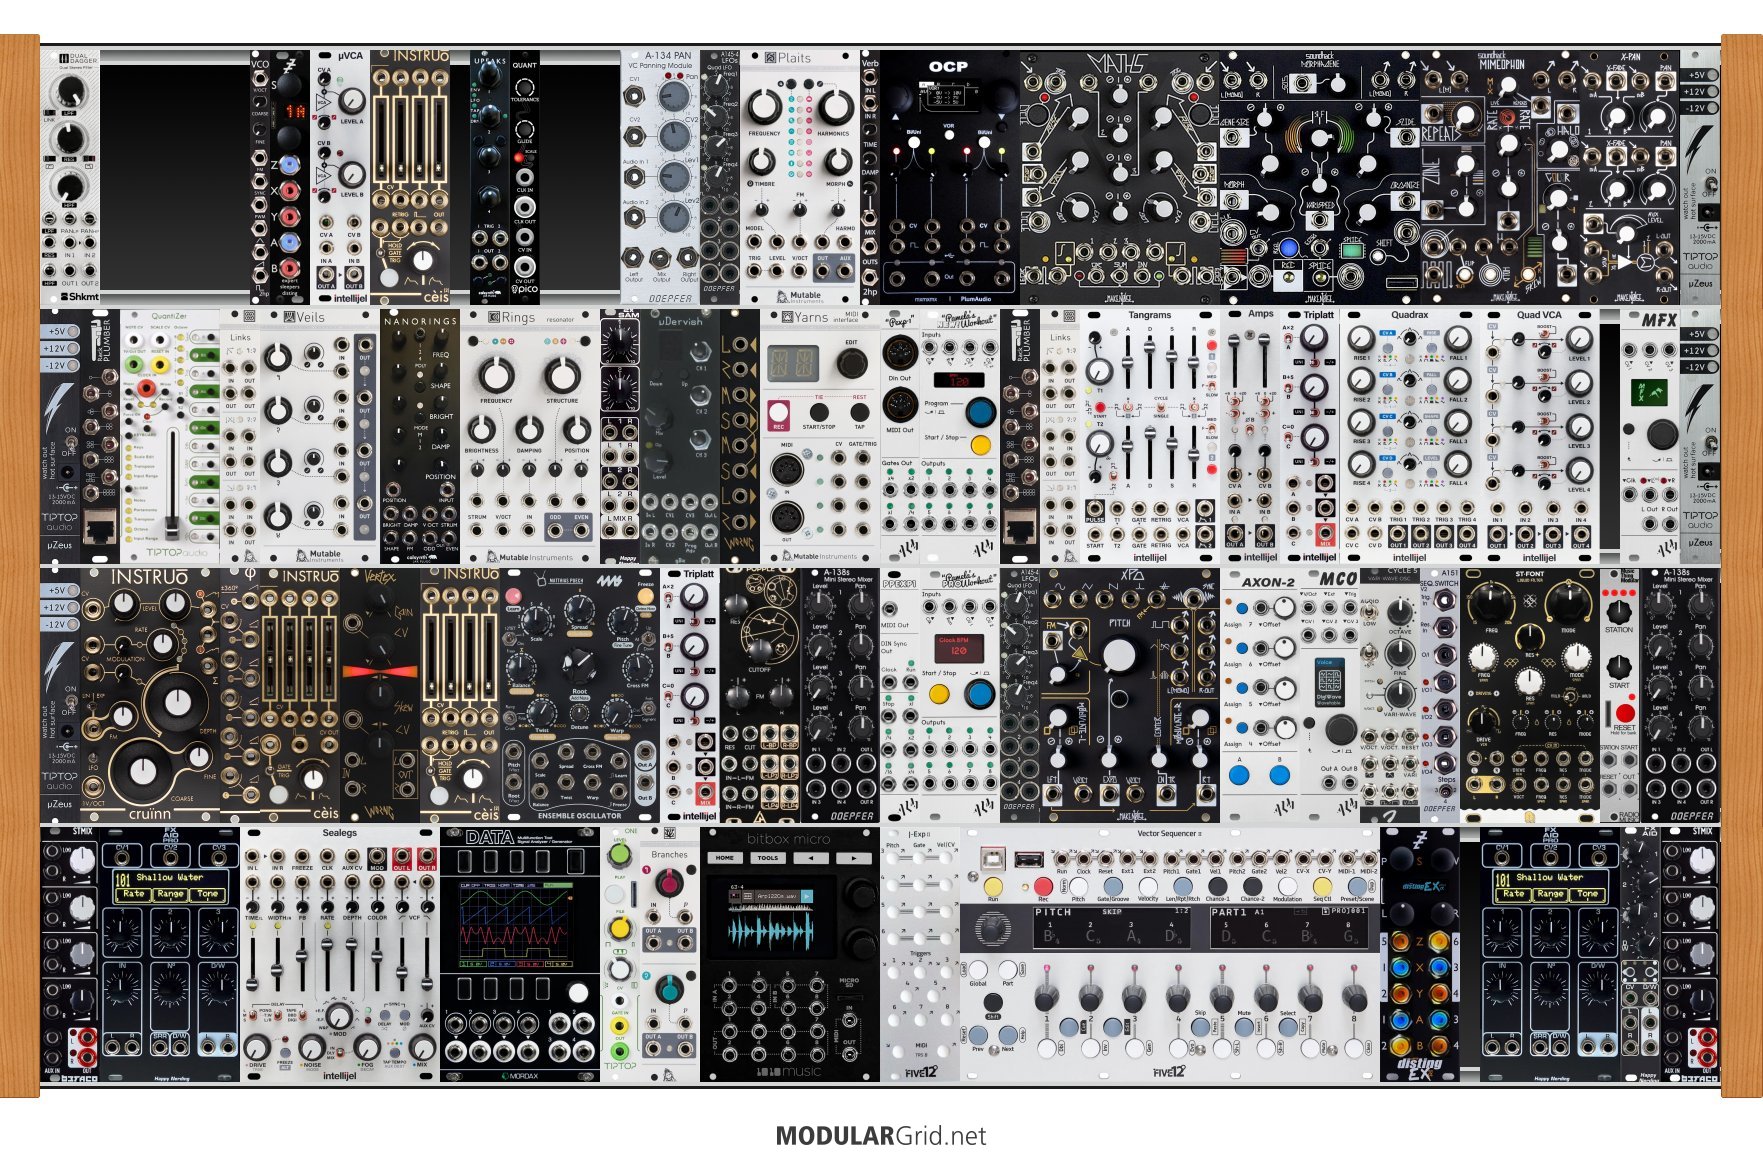Select the Mordax DATA module
Screen dimensions: 1763x1157
point(519,954)
